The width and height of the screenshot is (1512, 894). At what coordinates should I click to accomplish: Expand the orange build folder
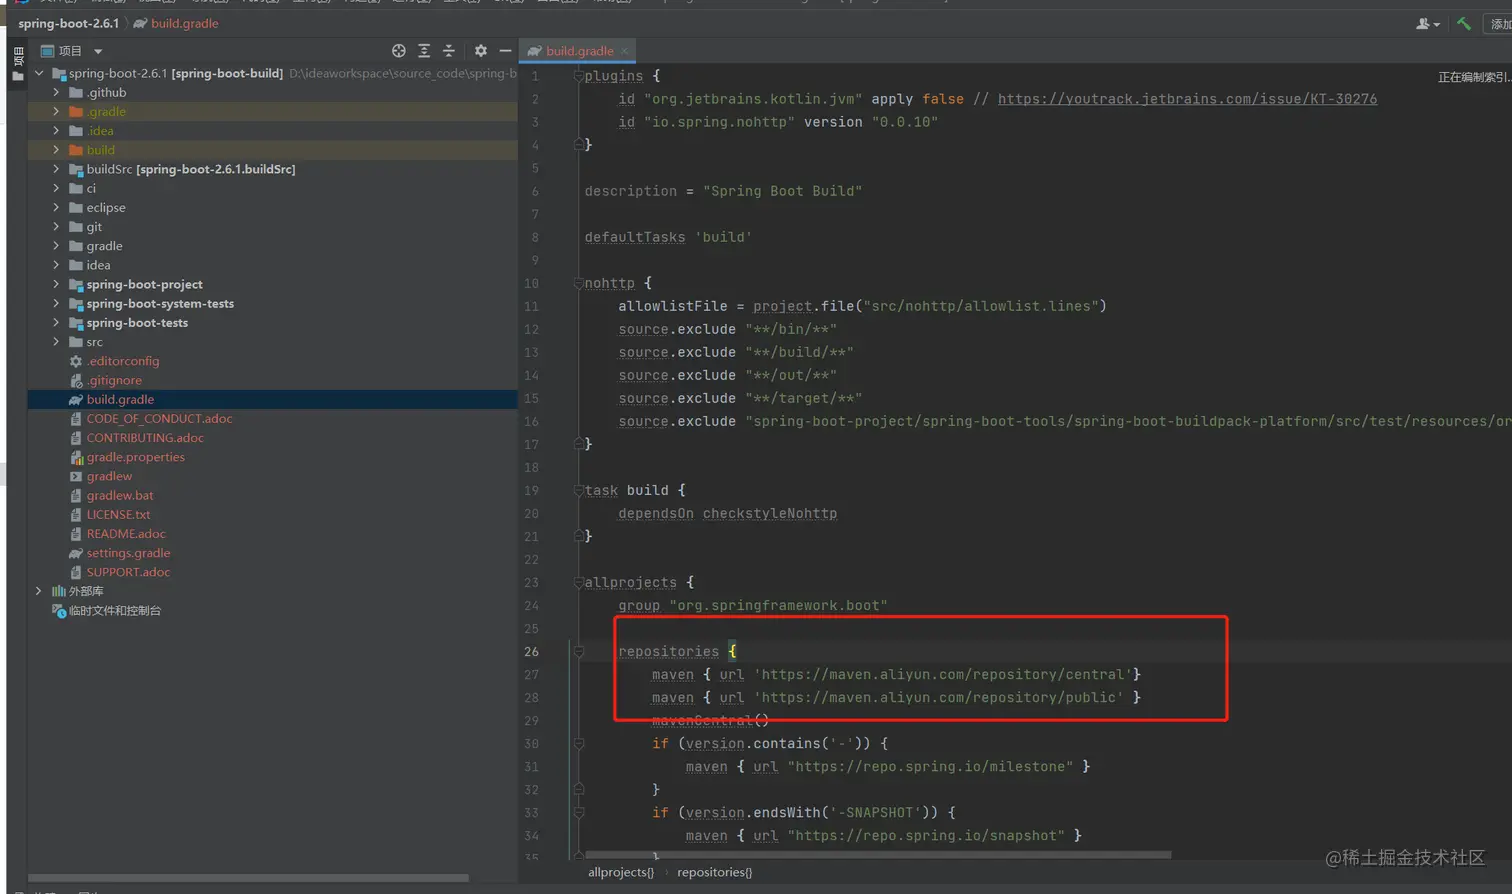(x=57, y=150)
